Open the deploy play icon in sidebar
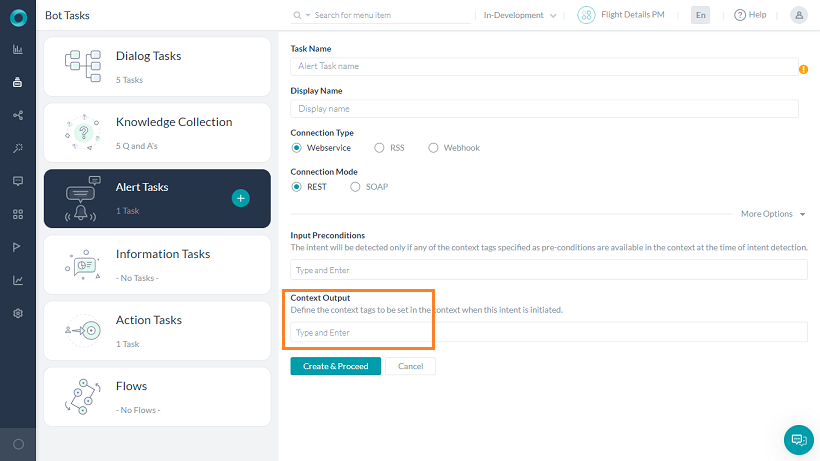This screenshot has height=461, width=820. 18,247
